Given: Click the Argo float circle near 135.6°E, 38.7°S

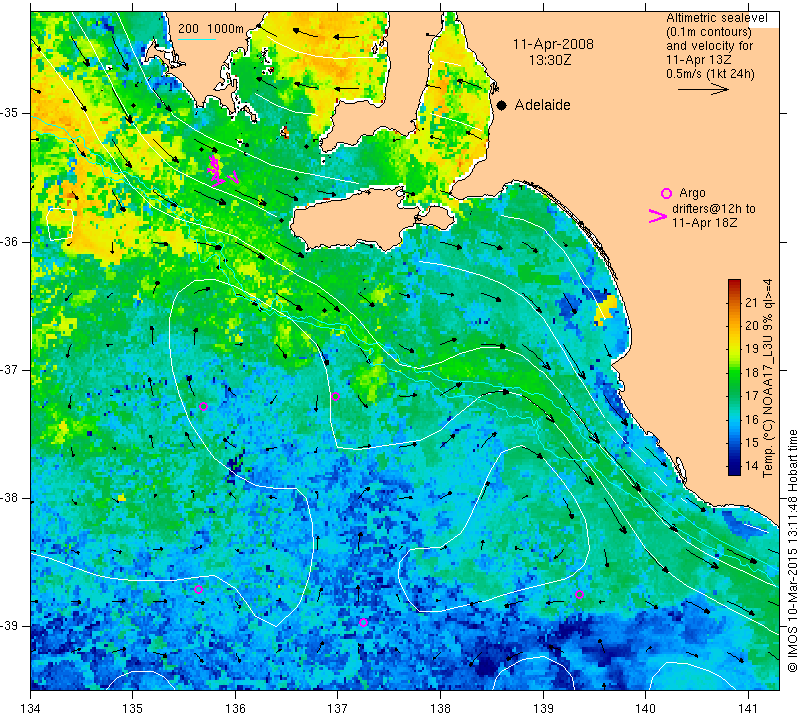Looking at the screenshot, I should [x=198, y=589].
